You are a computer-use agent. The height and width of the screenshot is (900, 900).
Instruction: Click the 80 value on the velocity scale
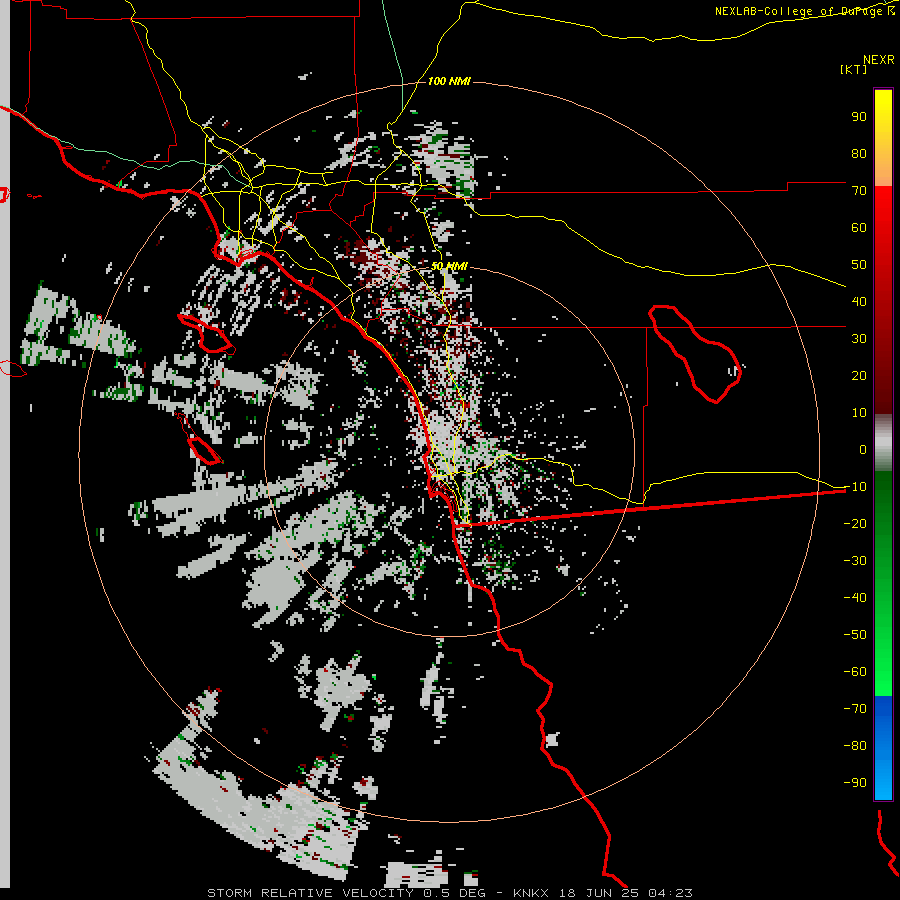(859, 154)
